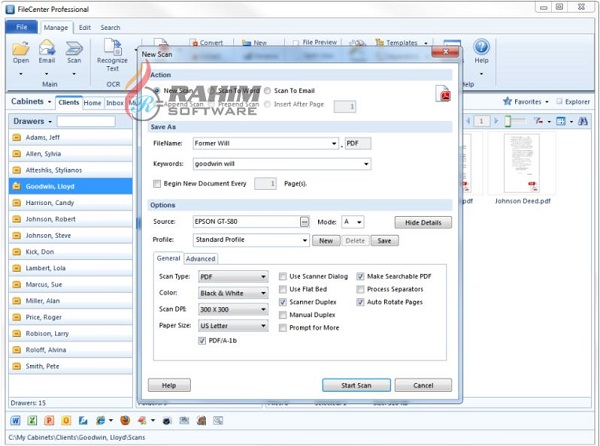This screenshot has height=446, width=600.
Task: Open the FileName dropdown
Action: tap(334, 144)
